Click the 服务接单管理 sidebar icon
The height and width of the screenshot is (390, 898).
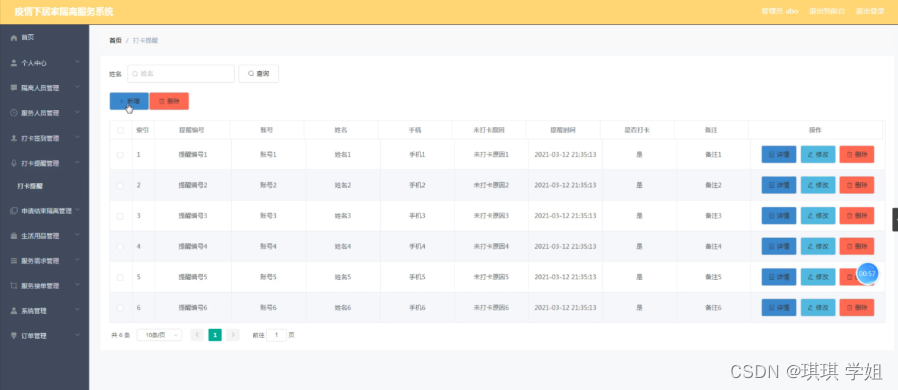(14, 285)
